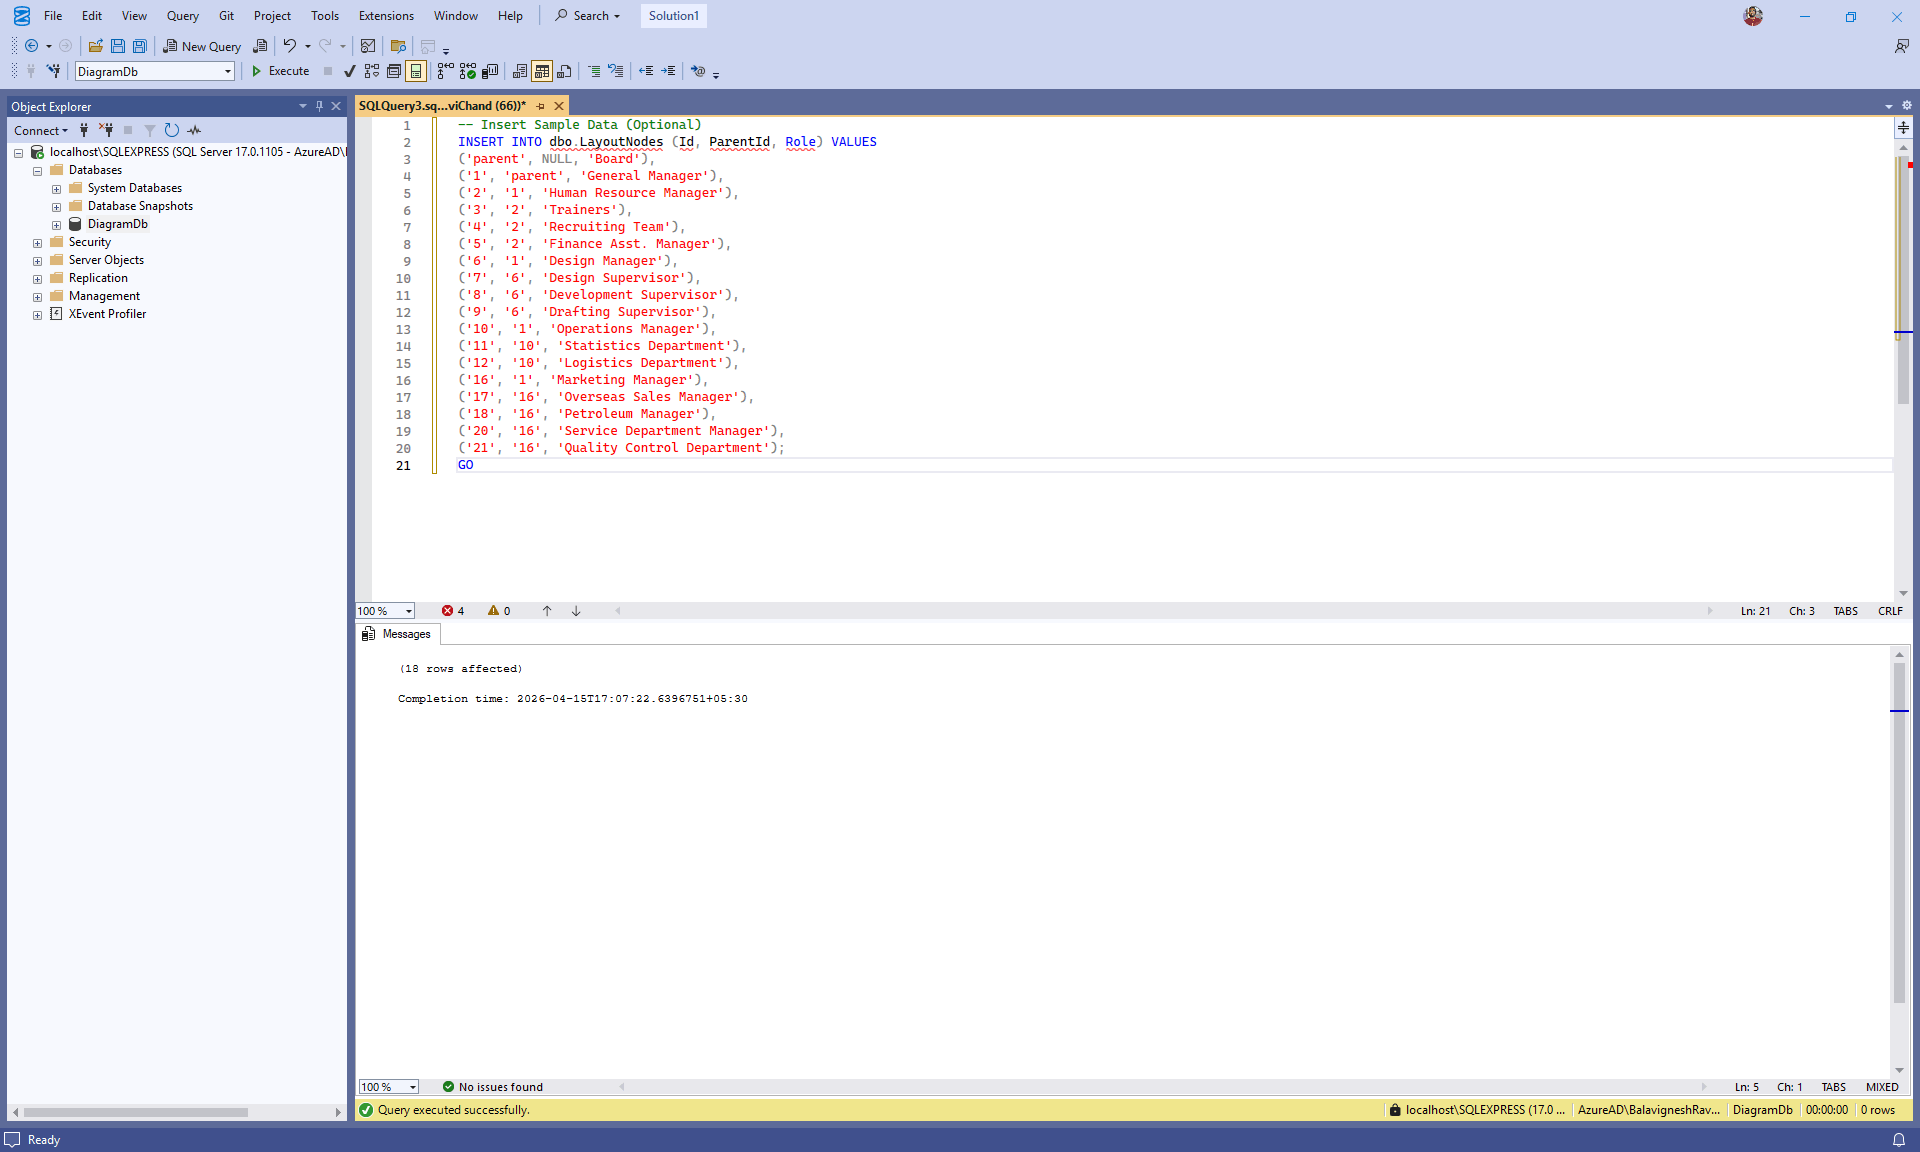1920x1152 pixels.
Task: Refresh Object Explorer
Action: pyautogui.click(x=171, y=130)
